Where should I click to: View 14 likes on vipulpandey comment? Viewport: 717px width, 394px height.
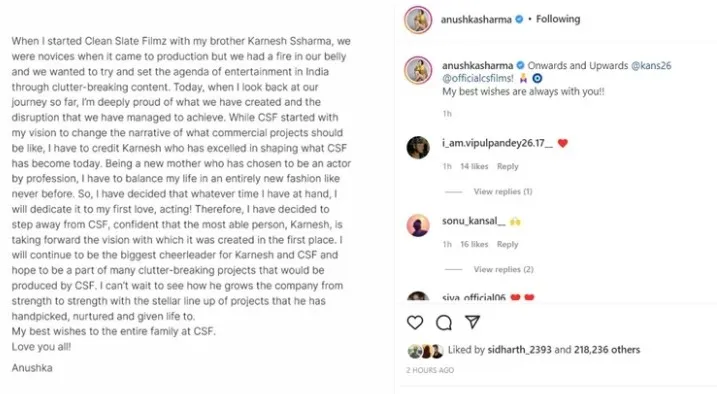pyautogui.click(x=474, y=166)
